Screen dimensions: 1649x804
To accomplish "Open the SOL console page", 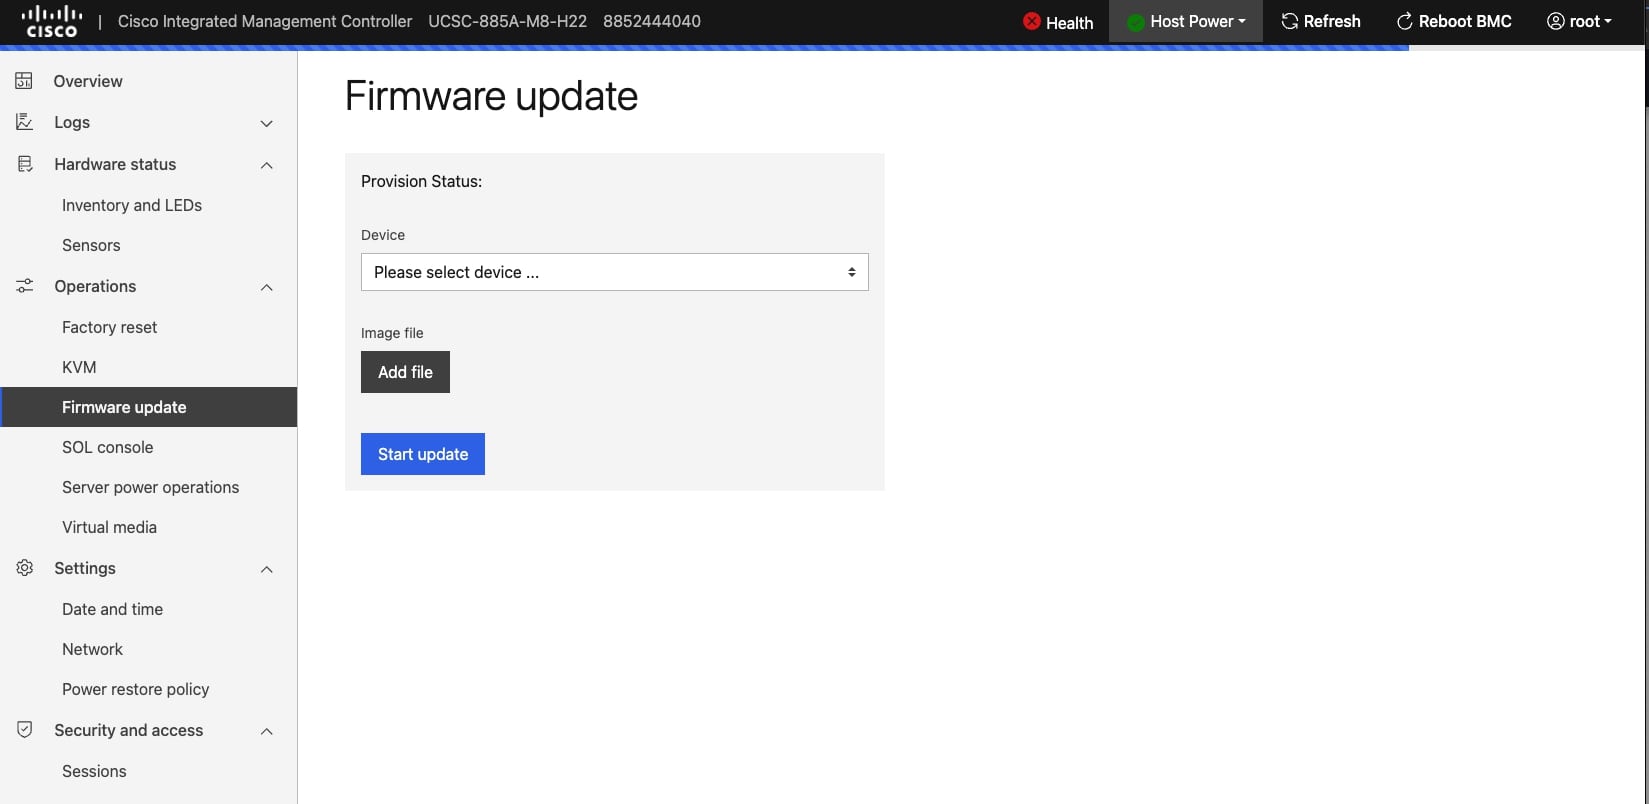I will (108, 447).
